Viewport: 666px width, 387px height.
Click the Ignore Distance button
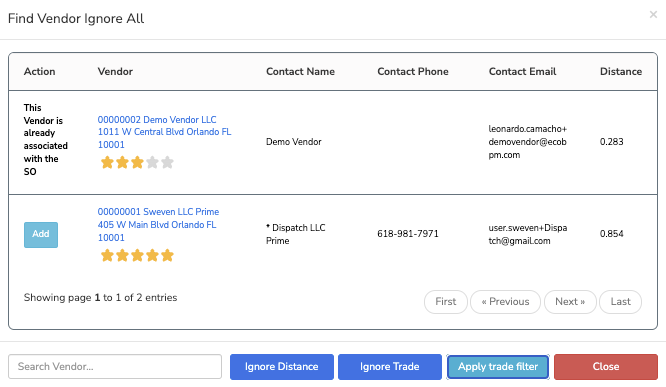coord(282,367)
